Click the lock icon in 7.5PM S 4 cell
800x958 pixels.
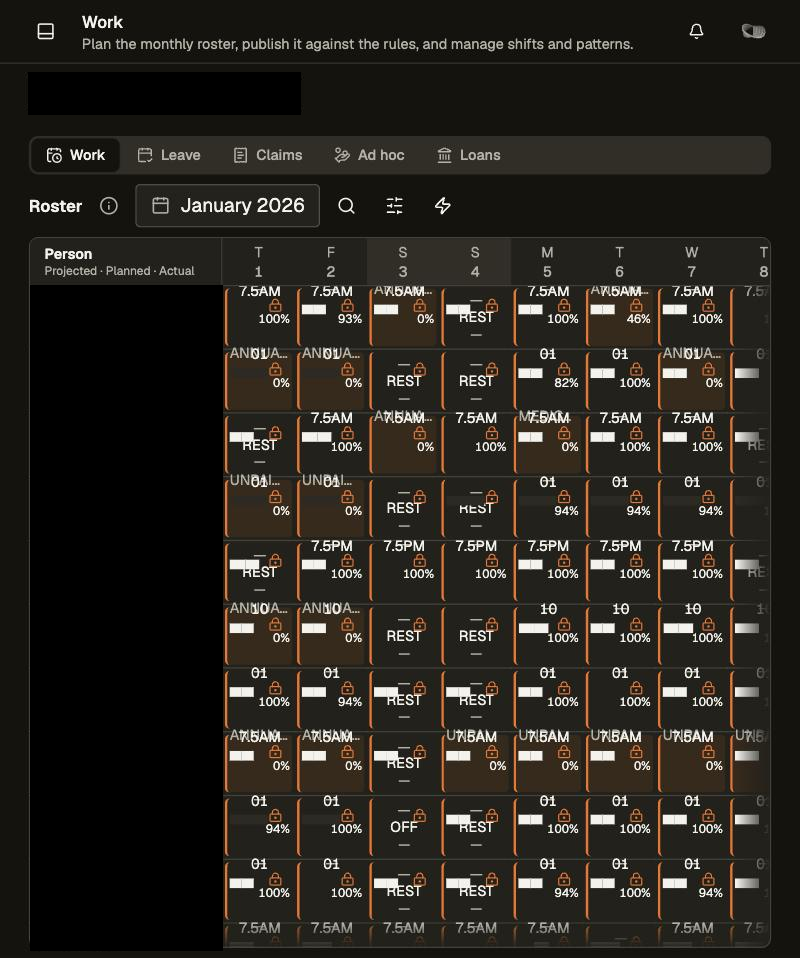492,560
